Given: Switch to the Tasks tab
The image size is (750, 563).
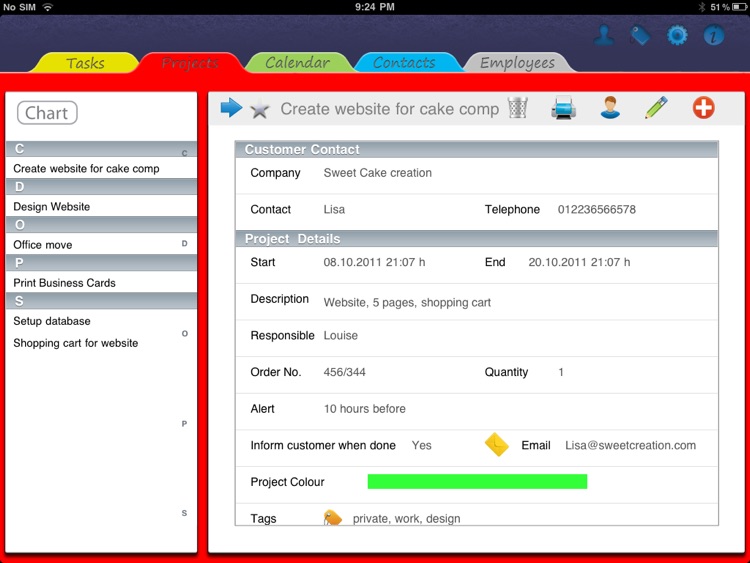Looking at the screenshot, I should coord(85,63).
